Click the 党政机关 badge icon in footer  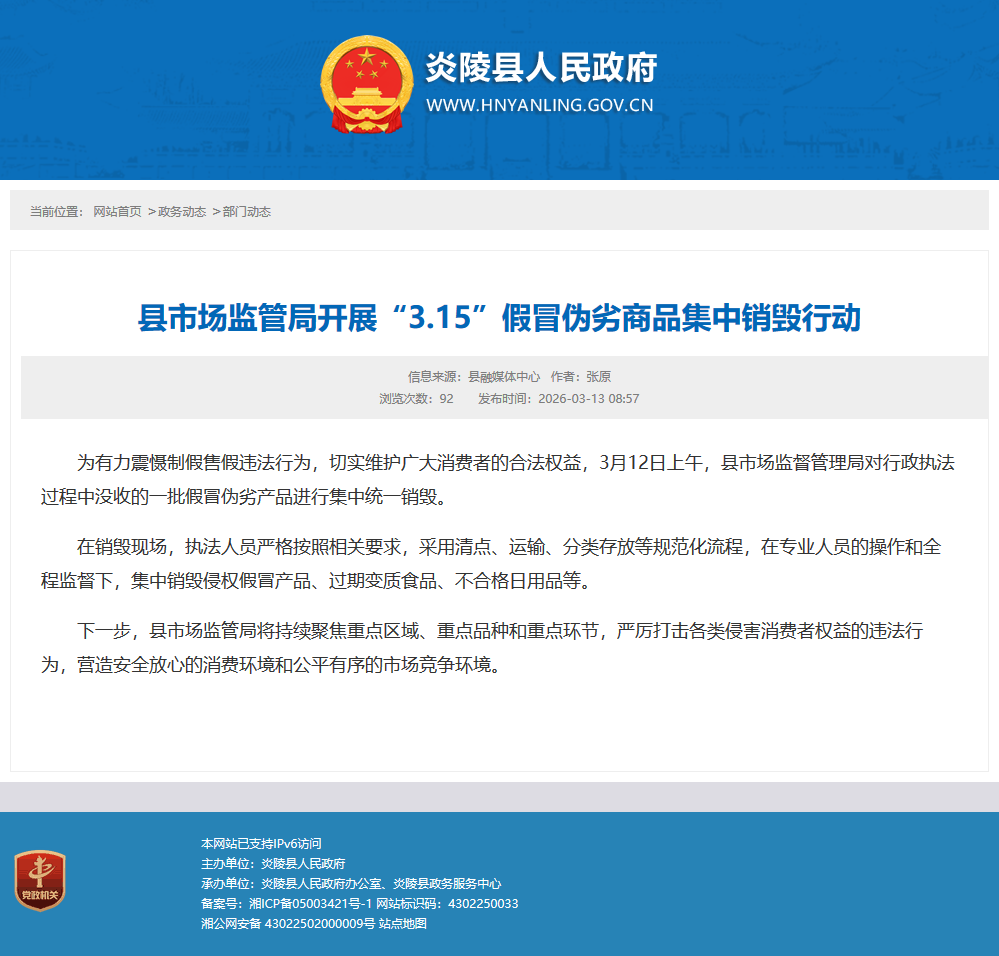(40, 880)
